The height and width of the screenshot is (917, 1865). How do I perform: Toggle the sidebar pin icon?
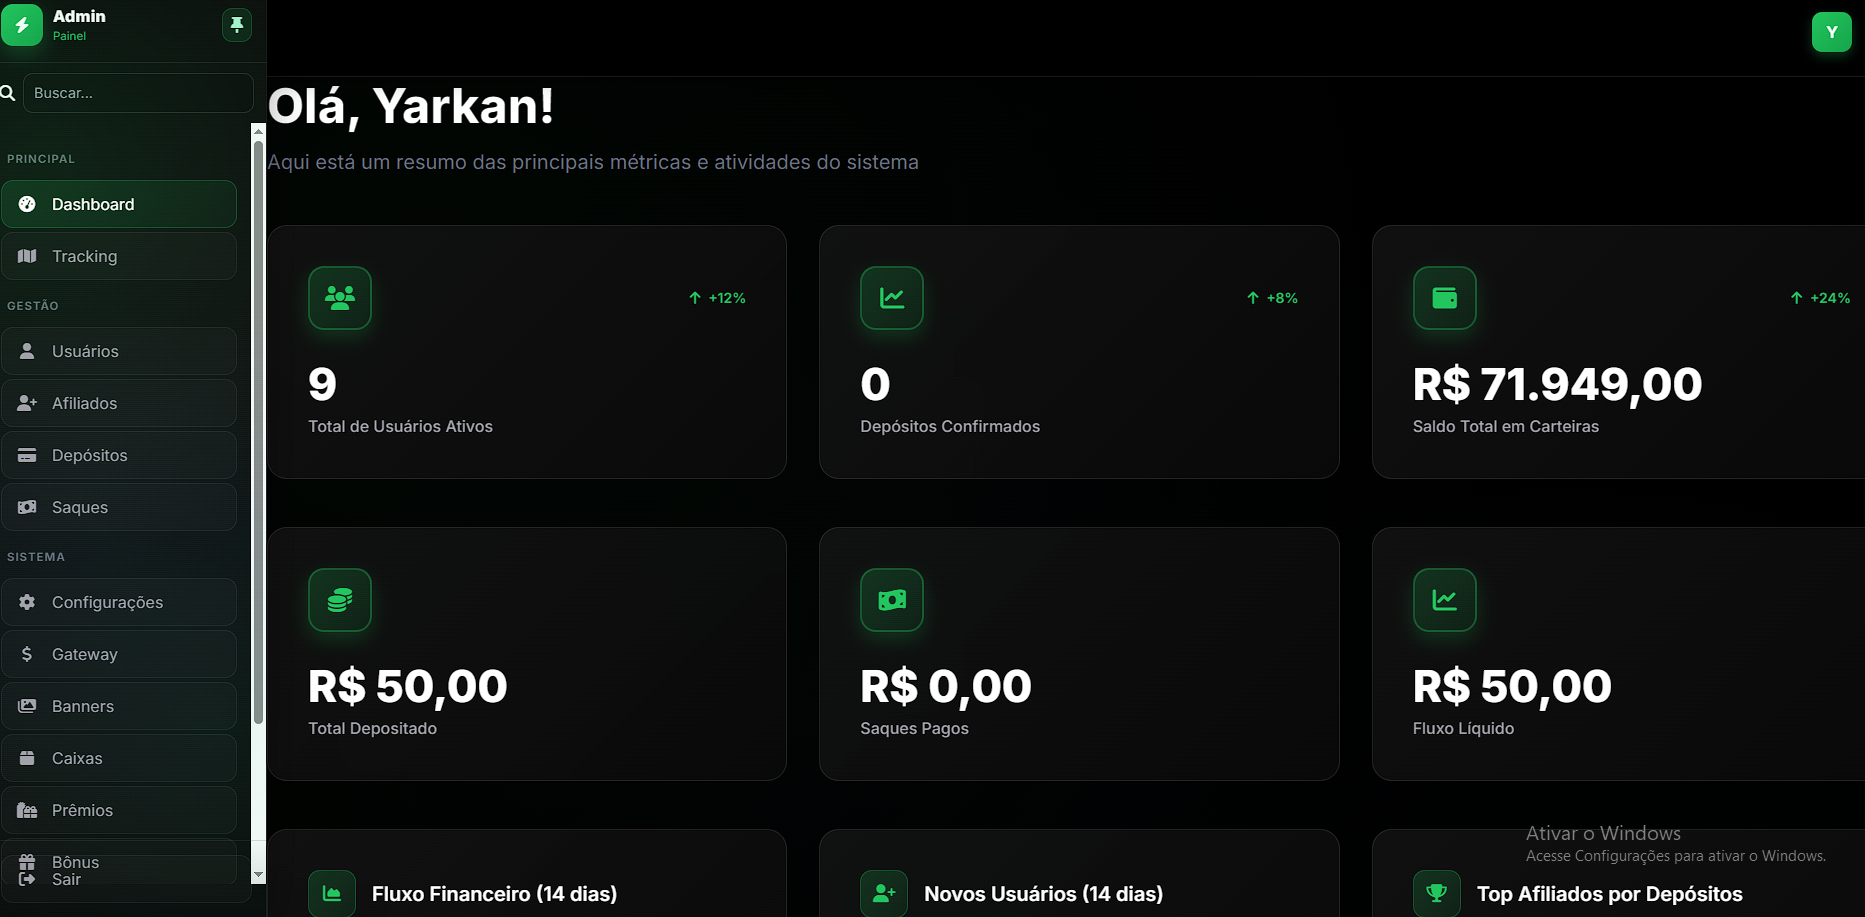tap(237, 25)
